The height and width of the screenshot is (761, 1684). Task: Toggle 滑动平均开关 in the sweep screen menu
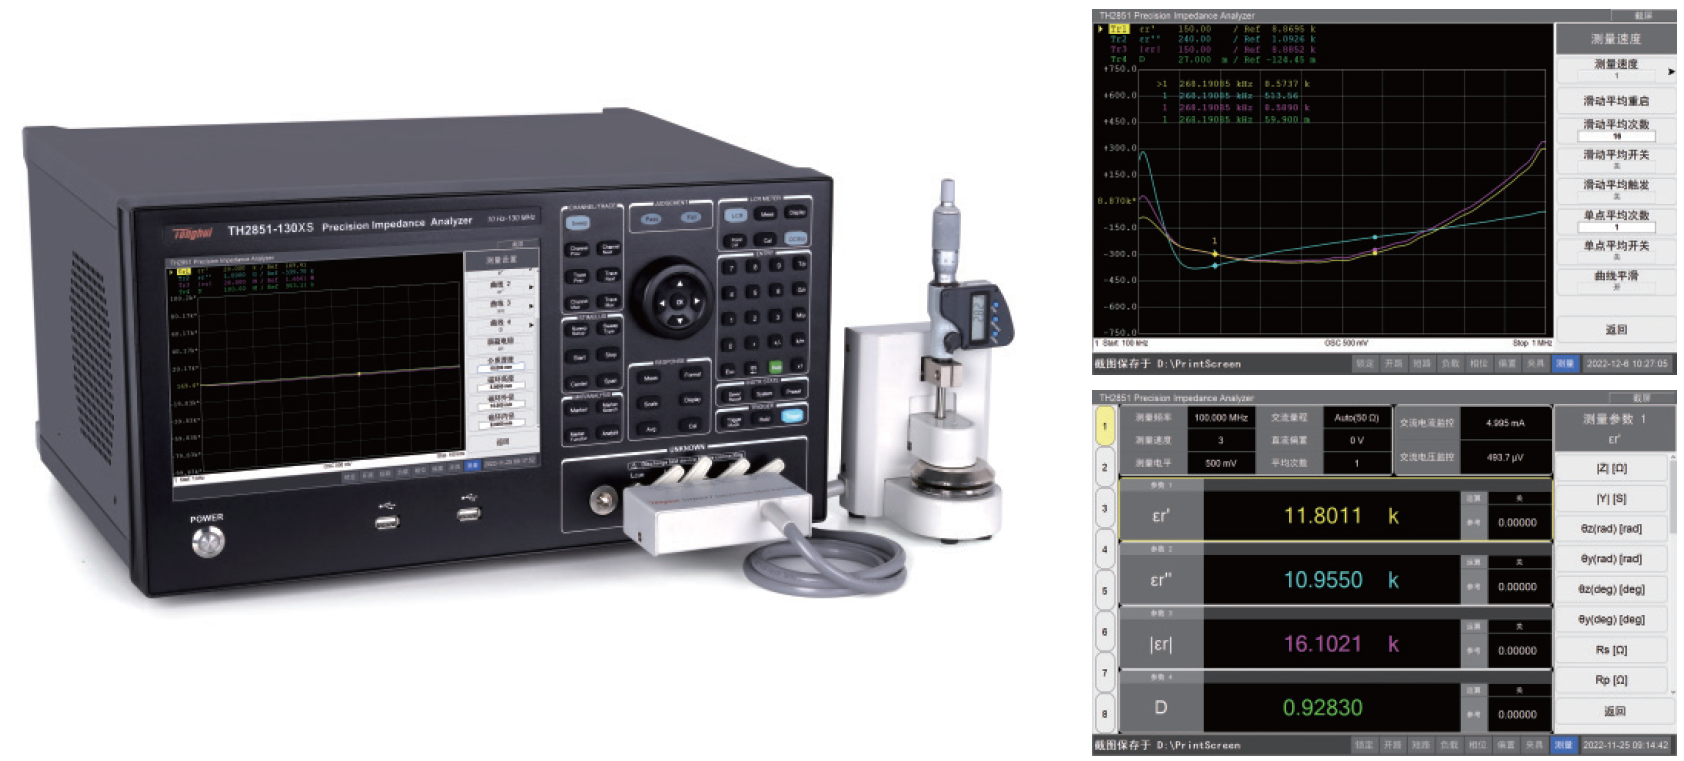pos(1616,160)
